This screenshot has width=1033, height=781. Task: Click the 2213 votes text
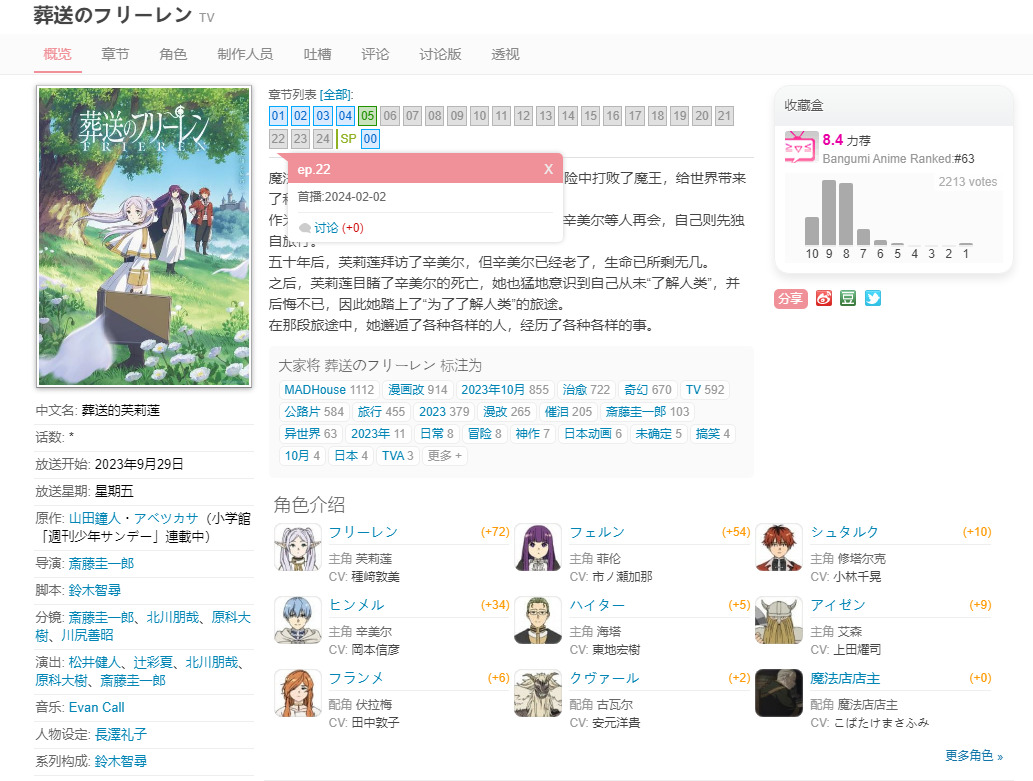[968, 182]
